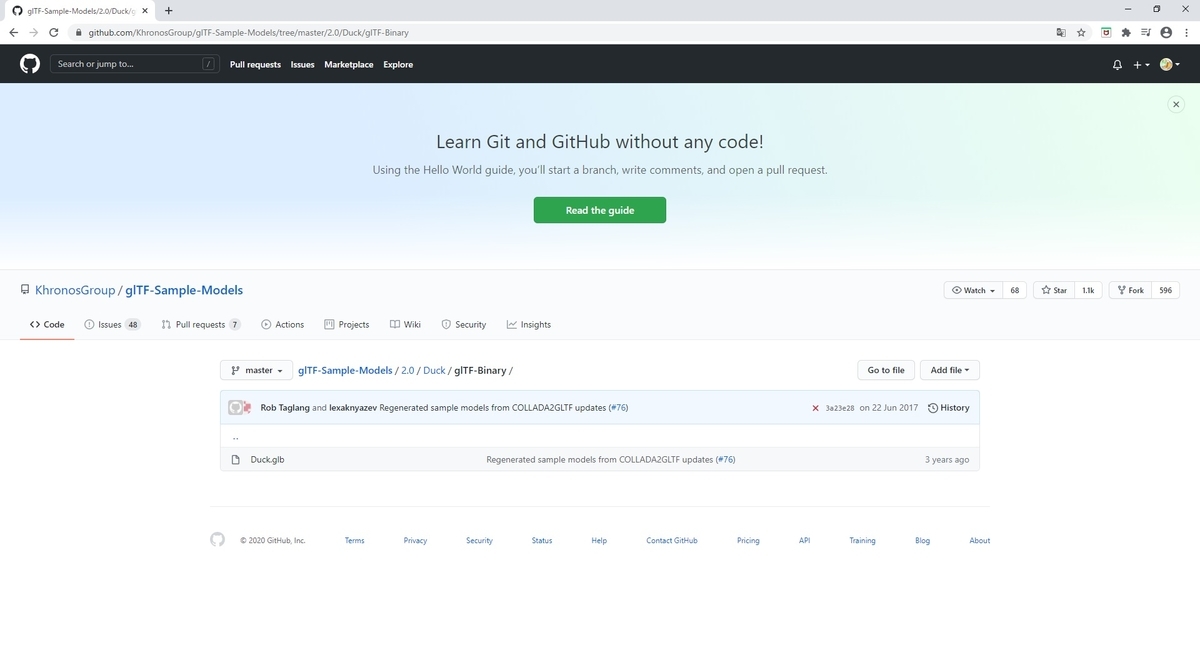Open the Terms footer link
The width and height of the screenshot is (1200, 650).
355,540
